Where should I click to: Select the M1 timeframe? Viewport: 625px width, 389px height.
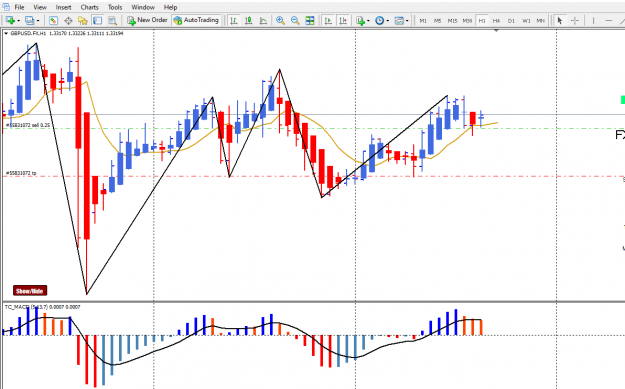[x=423, y=20]
